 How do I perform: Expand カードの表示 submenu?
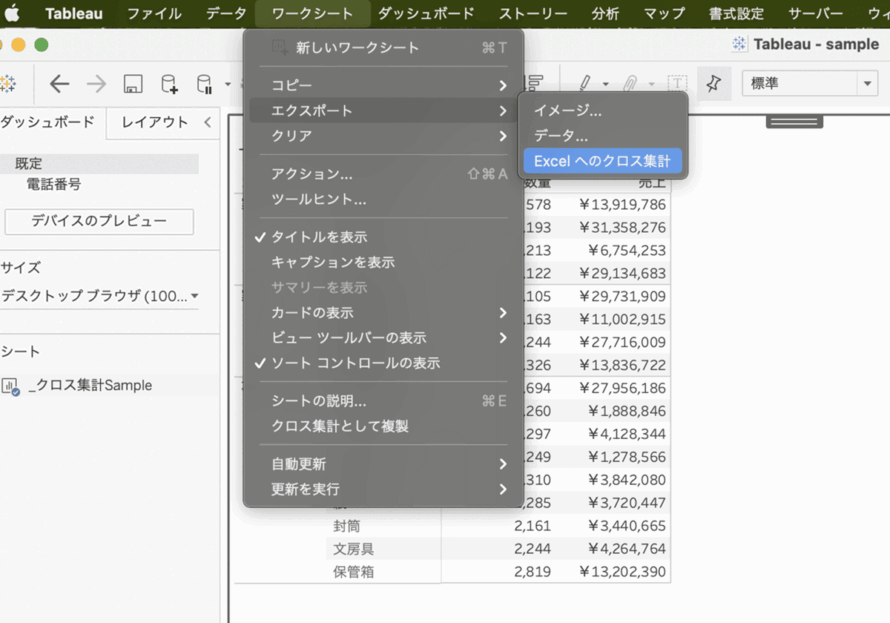[x=383, y=313]
